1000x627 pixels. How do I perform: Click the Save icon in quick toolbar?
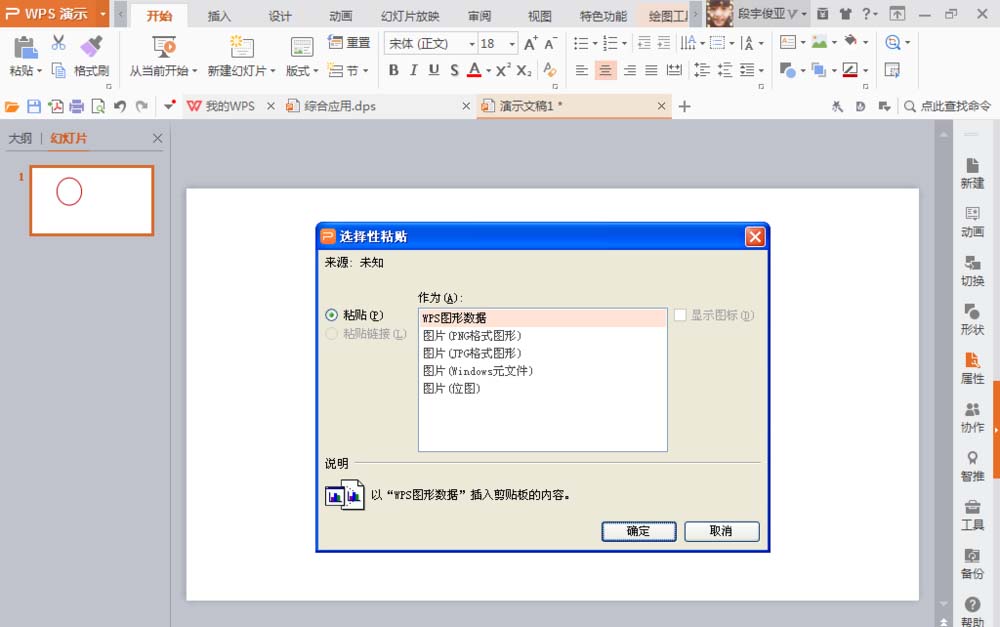[34, 107]
